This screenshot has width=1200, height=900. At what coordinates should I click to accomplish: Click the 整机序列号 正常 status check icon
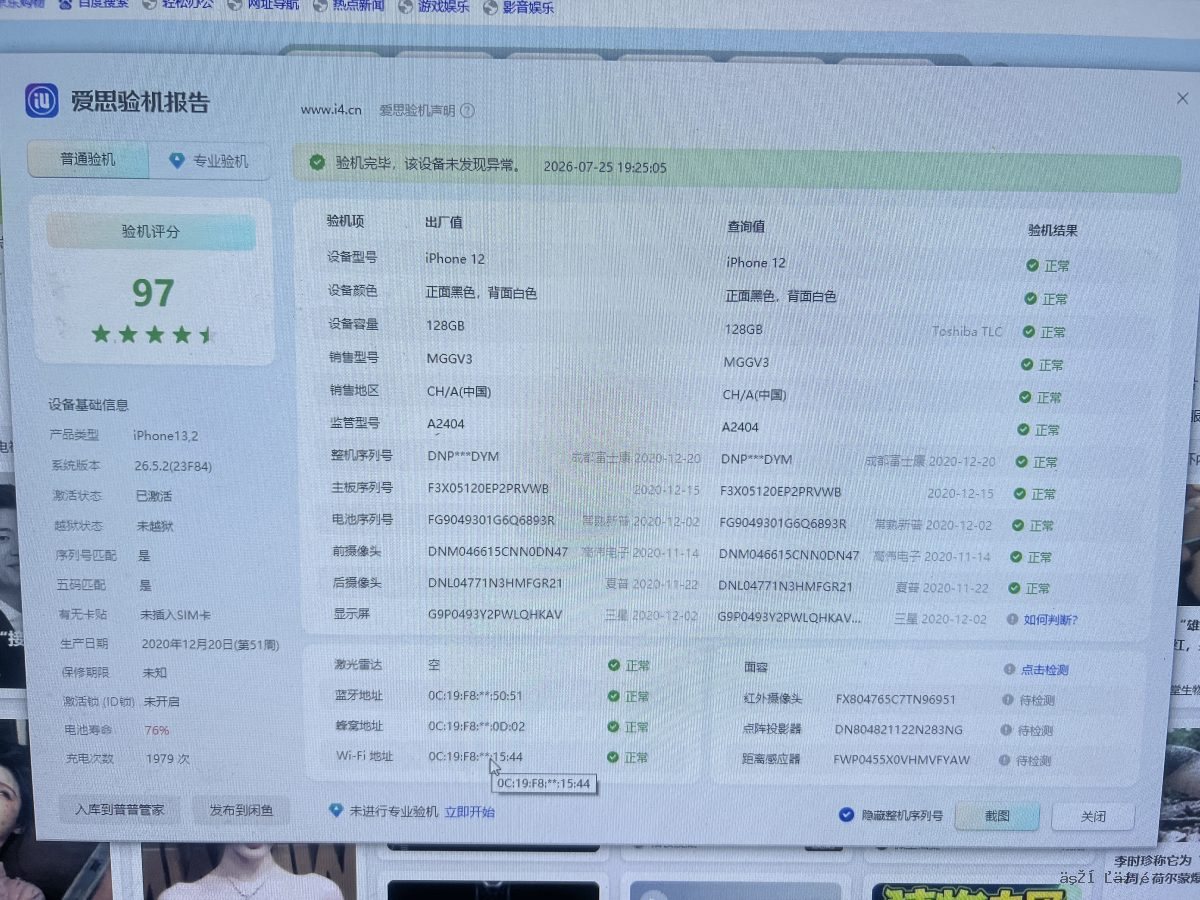point(1021,462)
